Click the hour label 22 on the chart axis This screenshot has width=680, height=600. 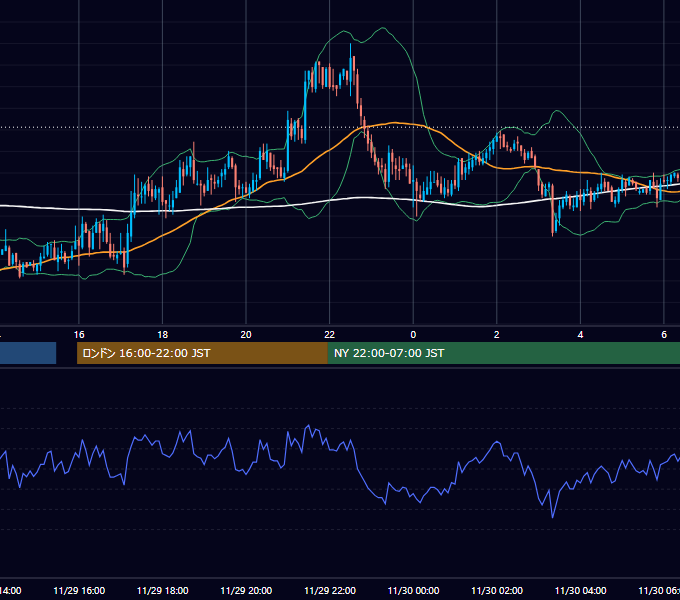[330, 335]
